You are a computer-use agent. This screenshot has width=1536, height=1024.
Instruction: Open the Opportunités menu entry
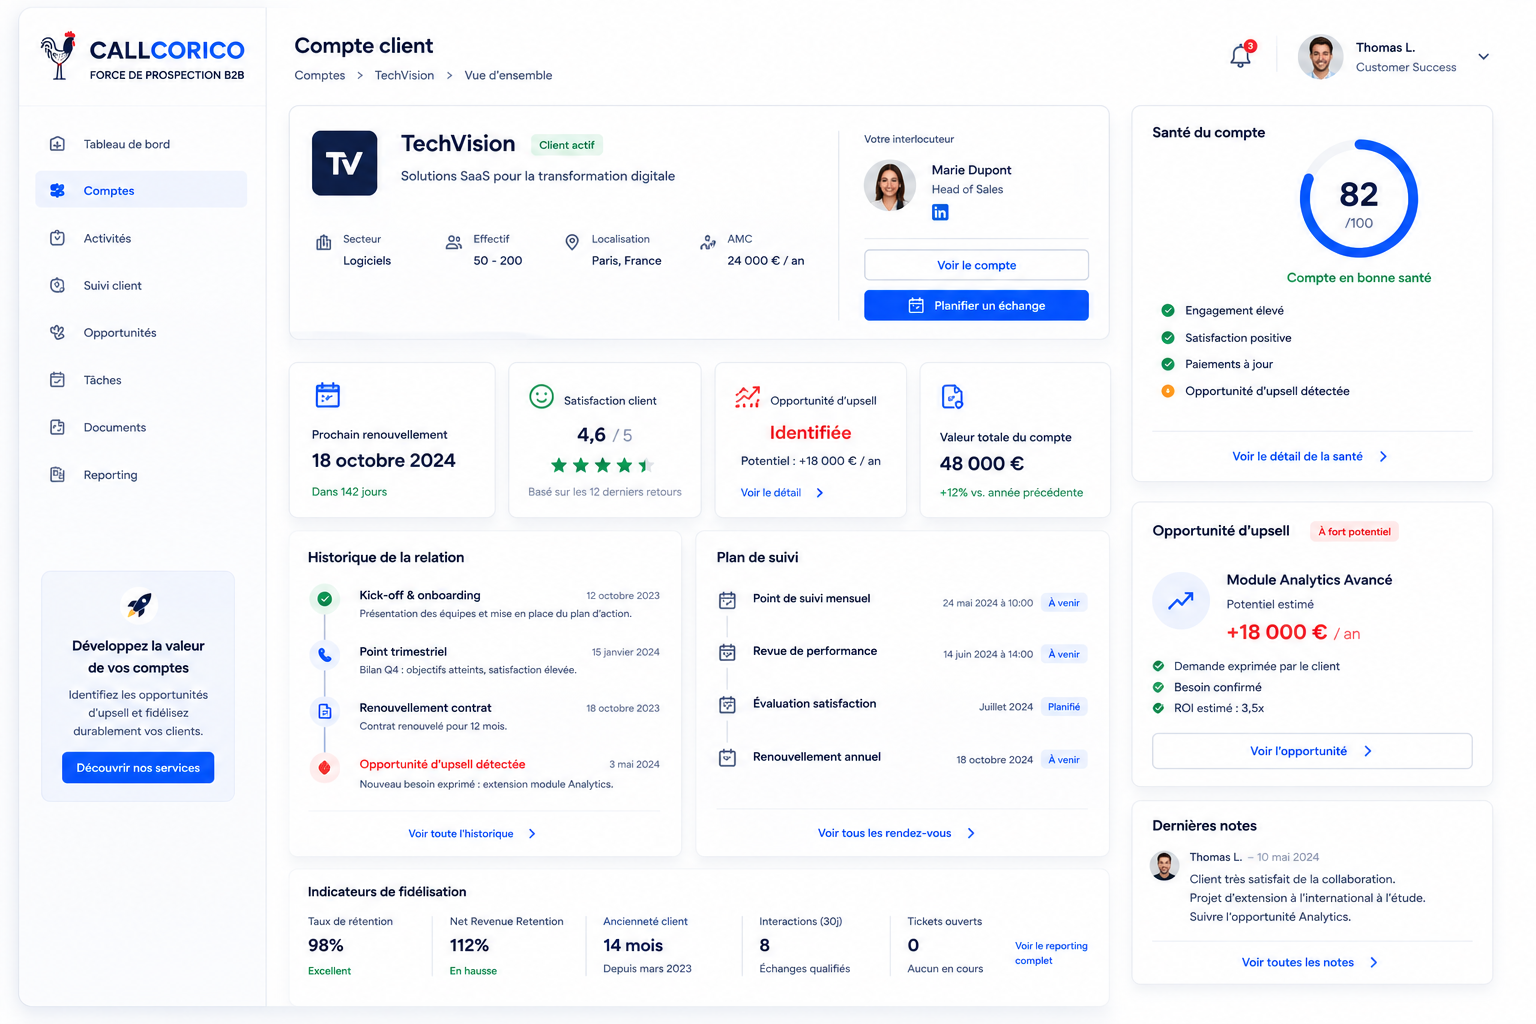(141, 332)
